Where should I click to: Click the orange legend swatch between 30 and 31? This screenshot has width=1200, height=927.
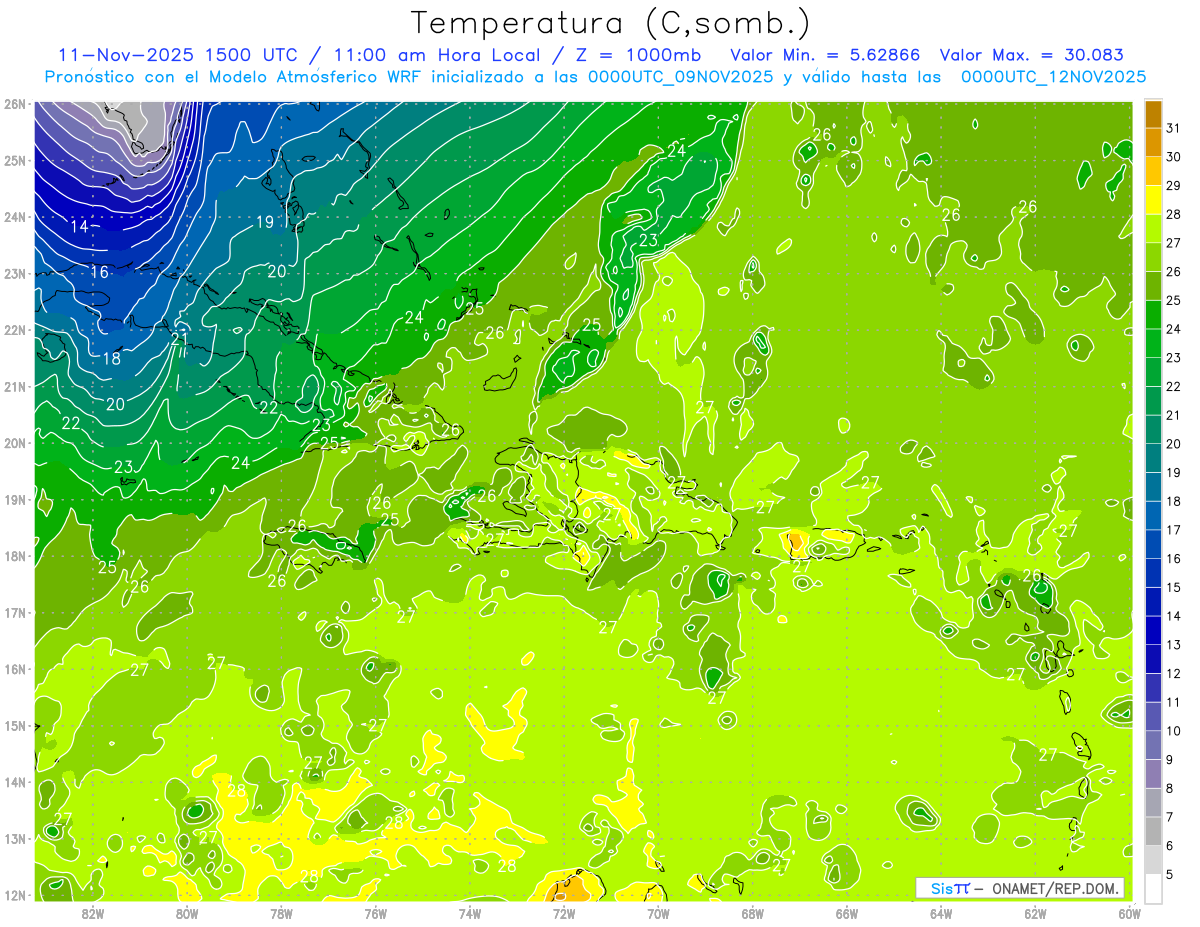1153,143
